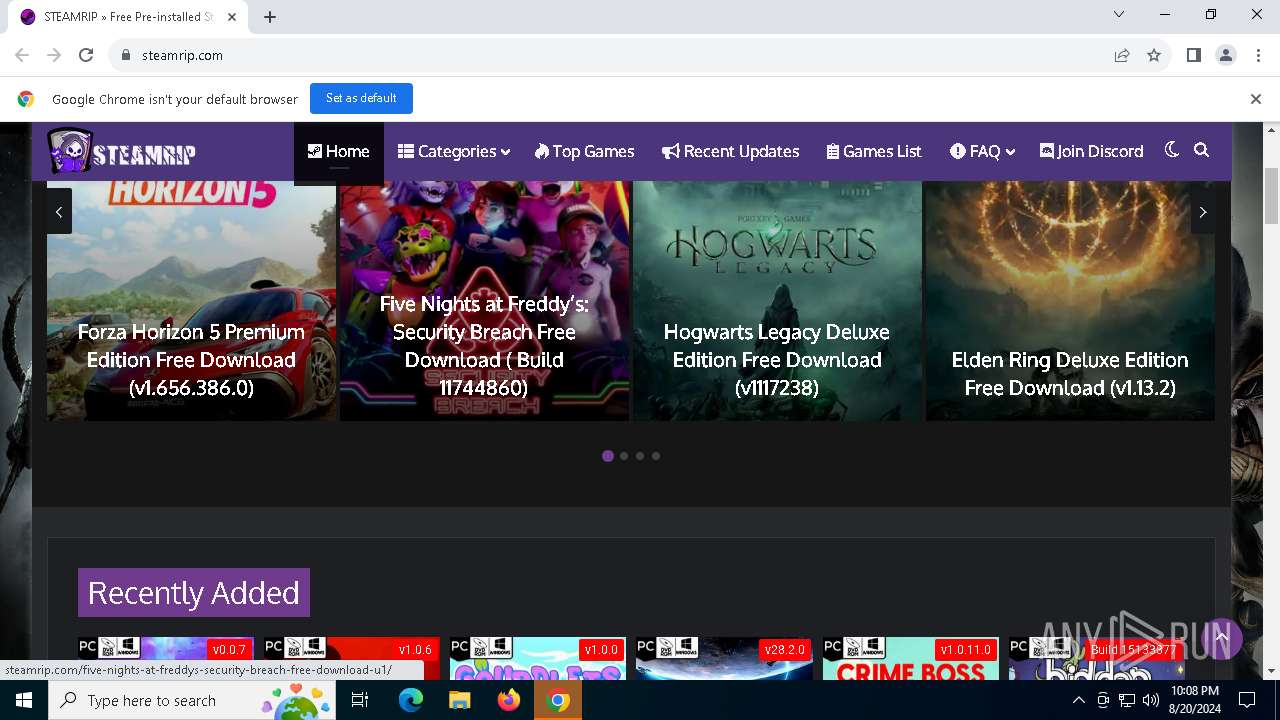Screen dimensions: 1280x720
Task: Open a new browser tab
Action: 270,17
